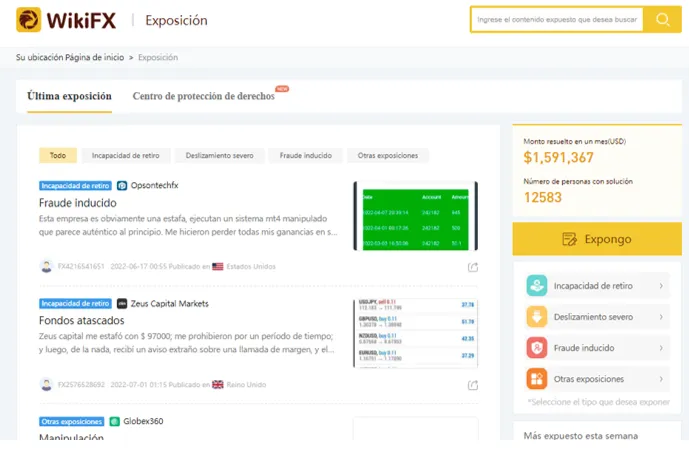This screenshot has width=689, height=451.
Task: Click user avatar of FX4216541651
Action: [x=46, y=266]
